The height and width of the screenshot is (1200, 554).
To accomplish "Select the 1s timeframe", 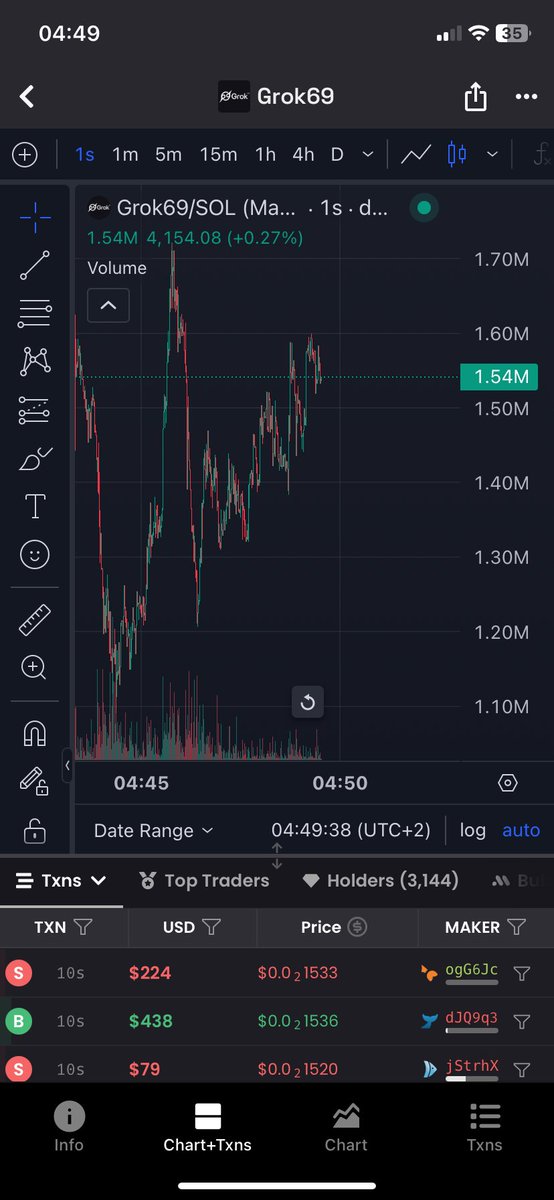I will (x=85, y=155).
